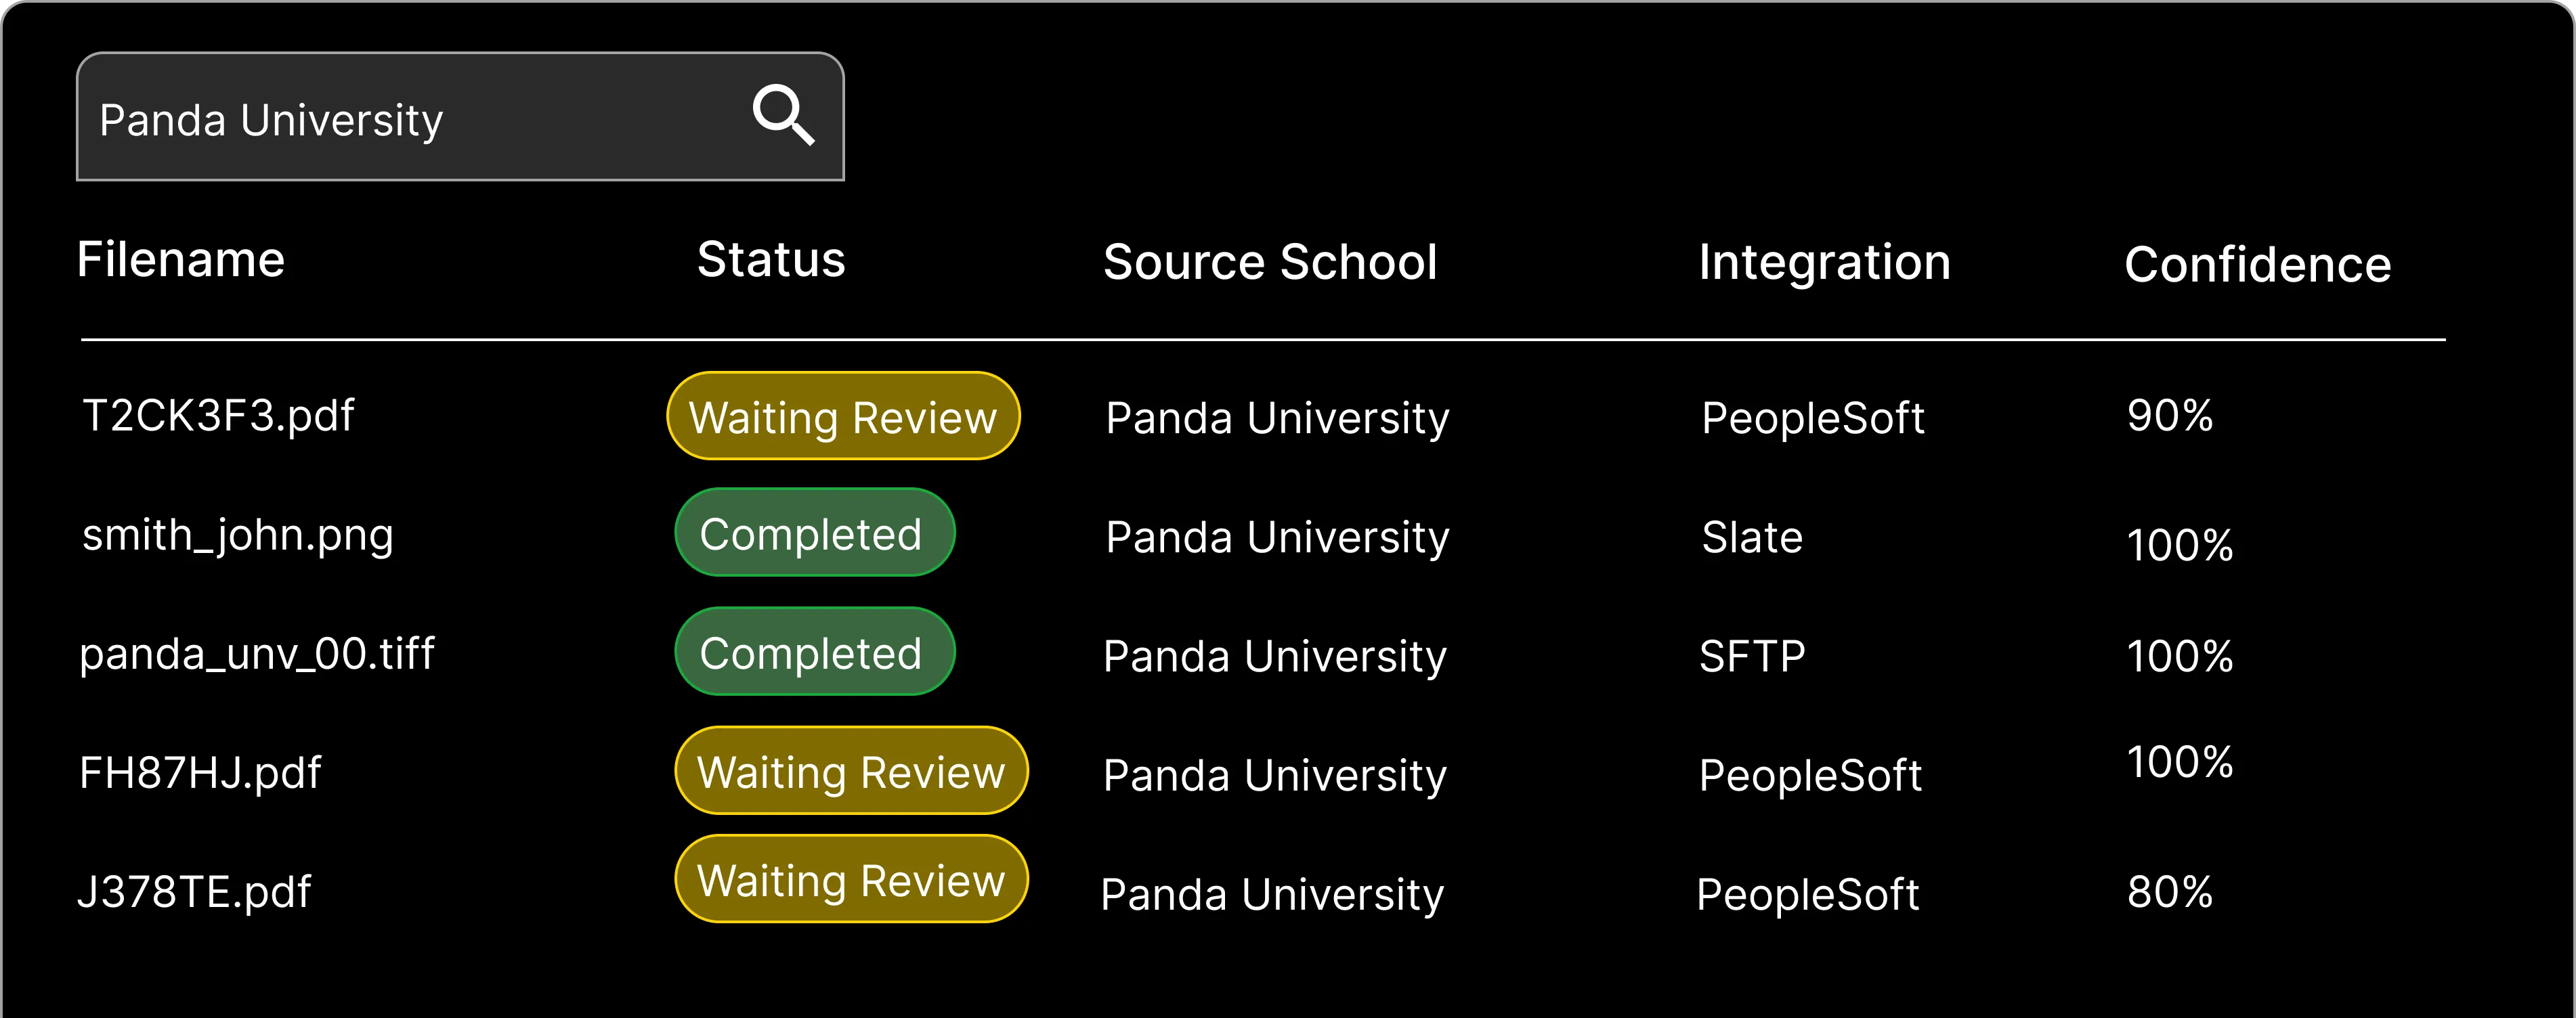Viewport: 2576px width, 1018px height.
Task: Click the Waiting Review badge on FH87HJ.pdf
Action: click(851, 770)
